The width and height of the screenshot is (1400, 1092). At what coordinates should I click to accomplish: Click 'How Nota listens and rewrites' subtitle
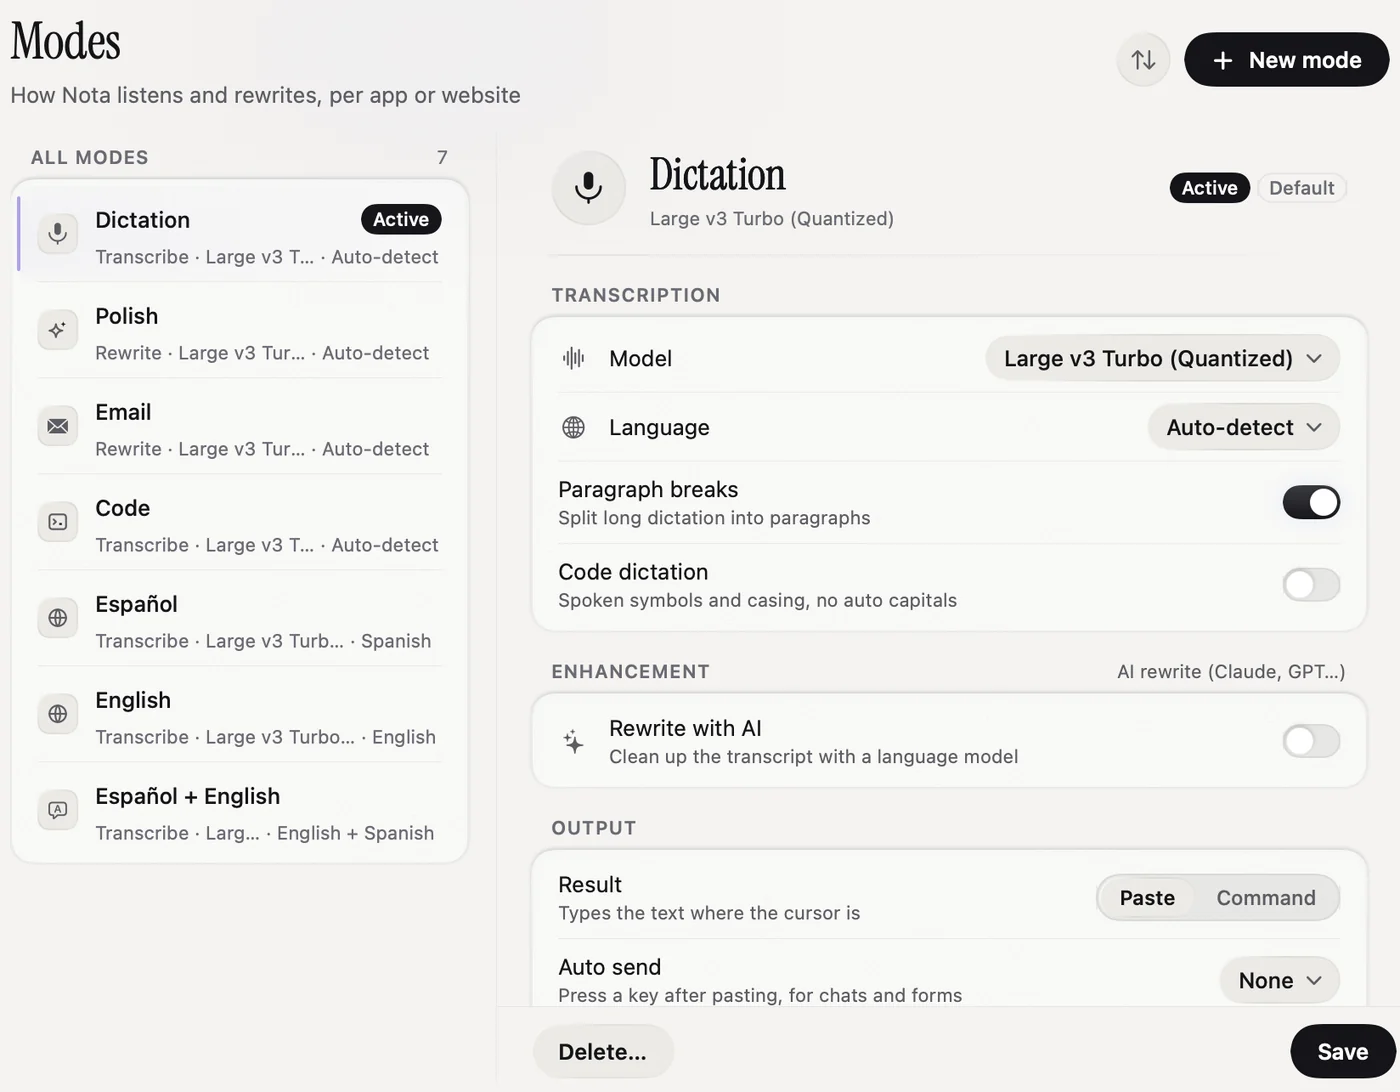click(x=265, y=95)
